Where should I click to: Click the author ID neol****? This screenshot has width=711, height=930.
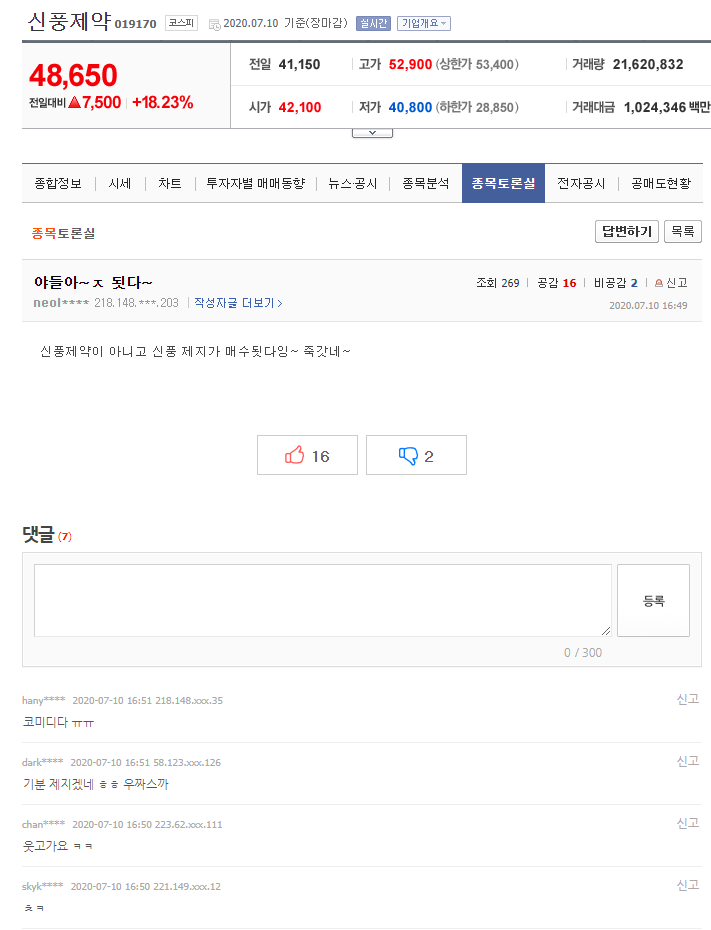point(61,303)
